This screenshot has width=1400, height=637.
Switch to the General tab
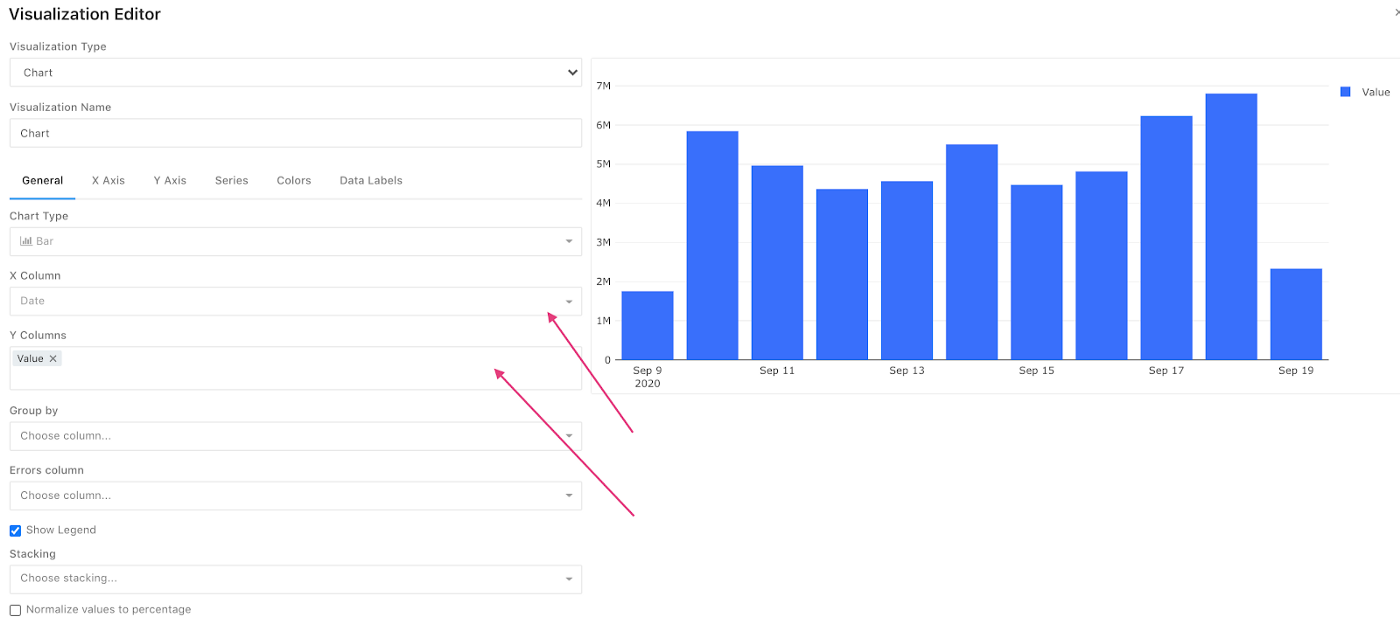pos(42,180)
